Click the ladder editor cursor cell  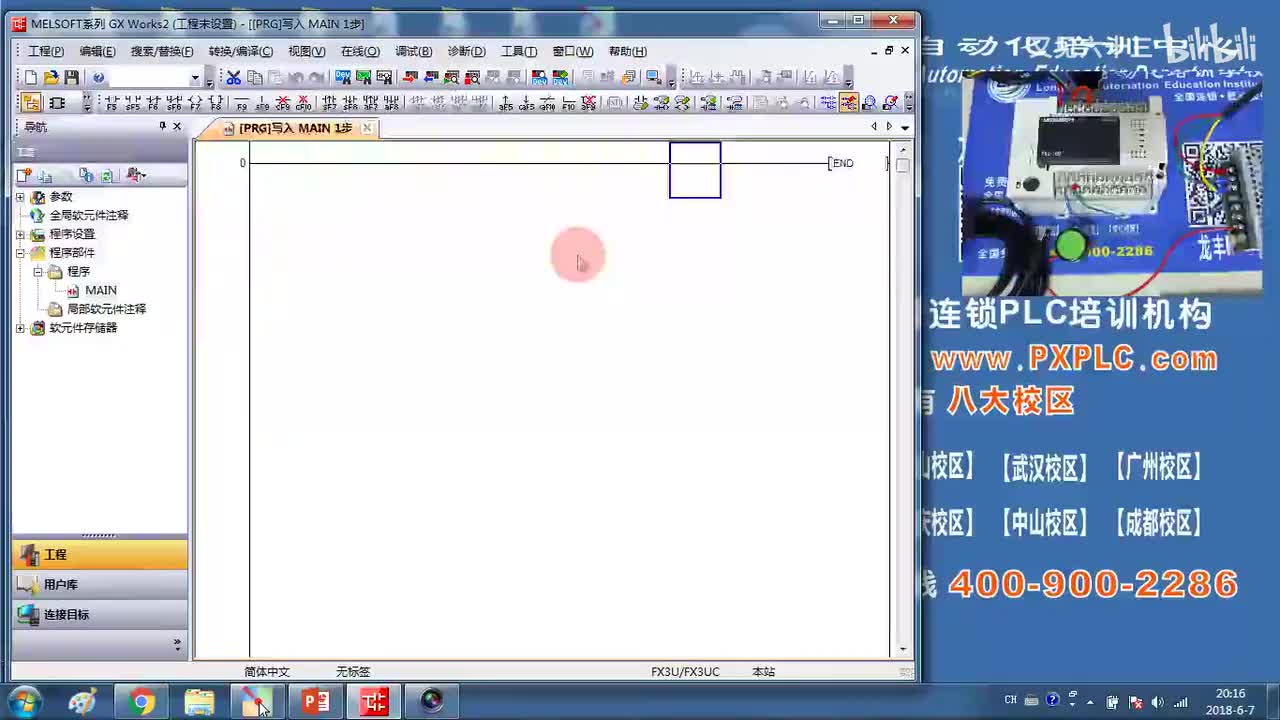(x=695, y=170)
